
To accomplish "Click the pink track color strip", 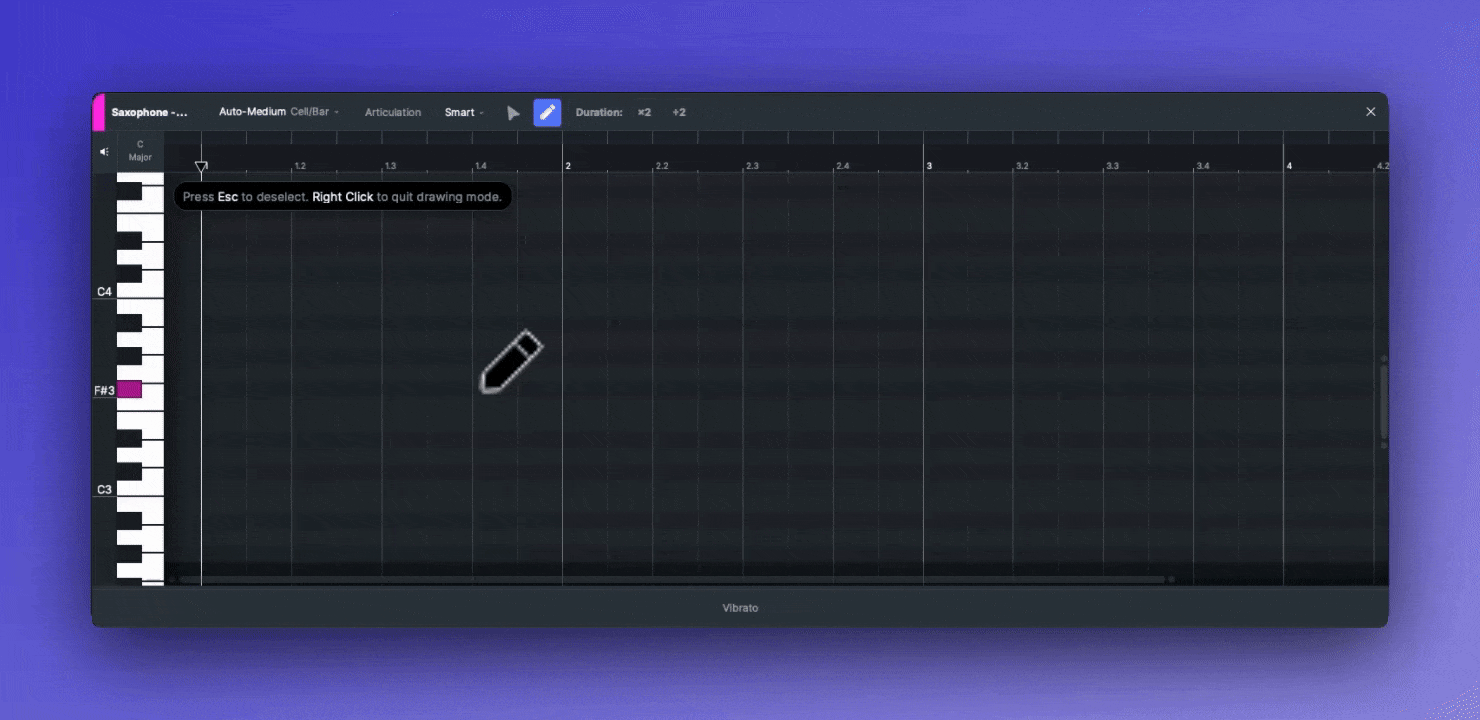I will (98, 112).
